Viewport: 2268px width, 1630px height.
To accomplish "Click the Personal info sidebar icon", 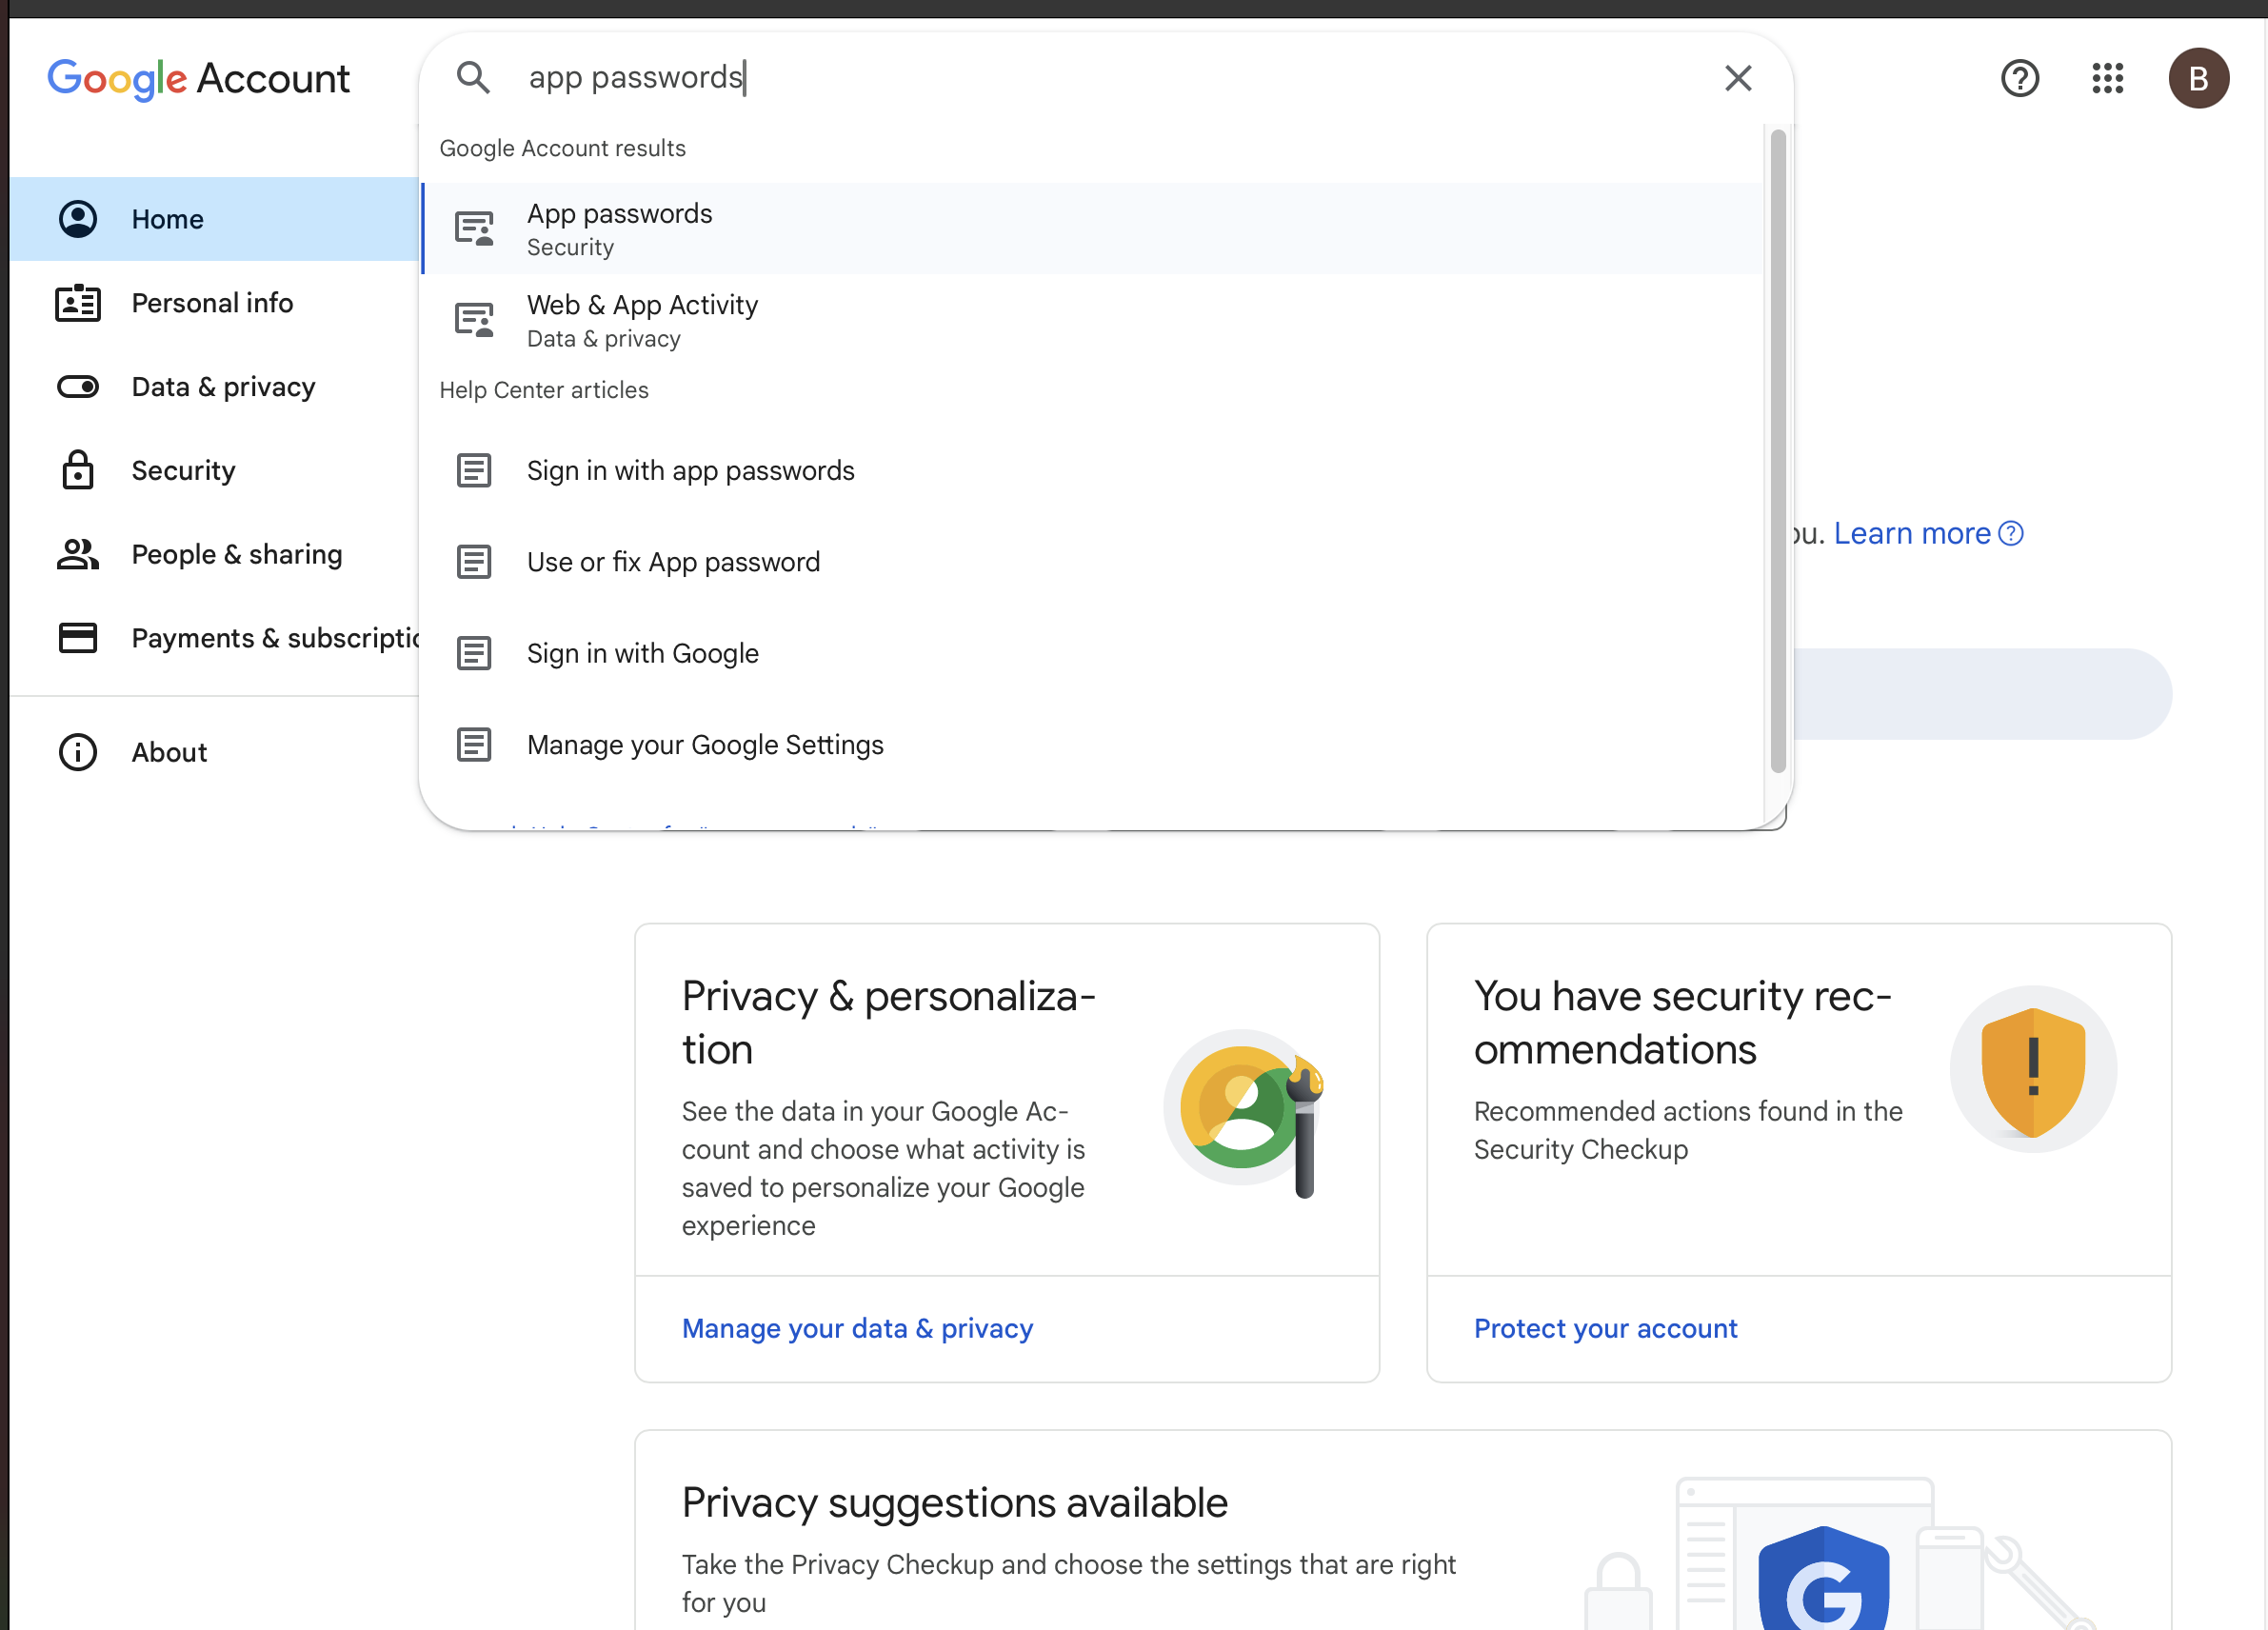I will pyautogui.click(x=78, y=303).
